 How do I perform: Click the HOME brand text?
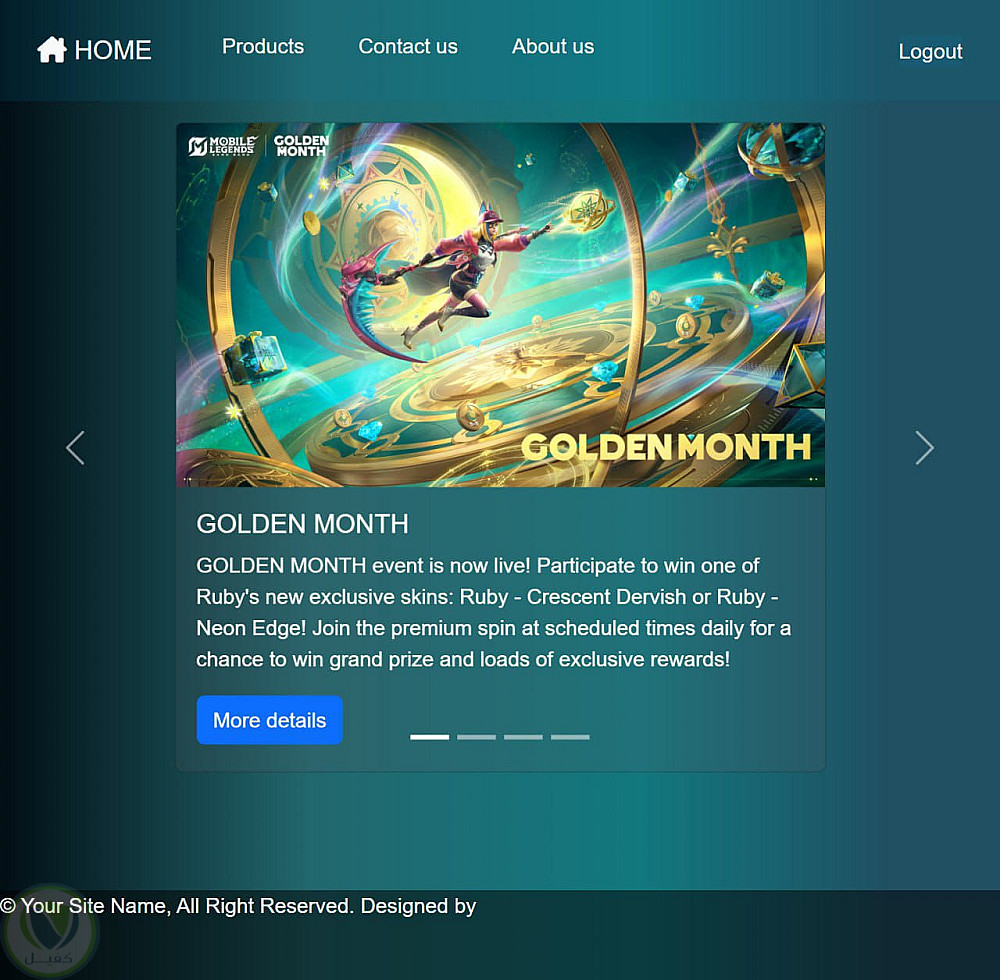pos(113,50)
